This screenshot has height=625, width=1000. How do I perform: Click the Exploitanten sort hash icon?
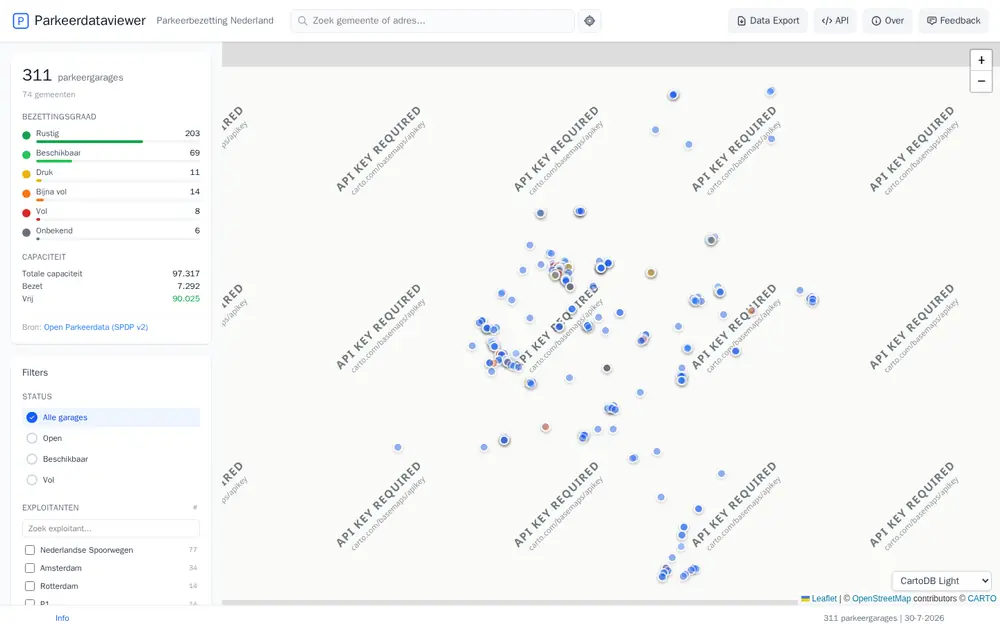pyautogui.click(x=195, y=508)
